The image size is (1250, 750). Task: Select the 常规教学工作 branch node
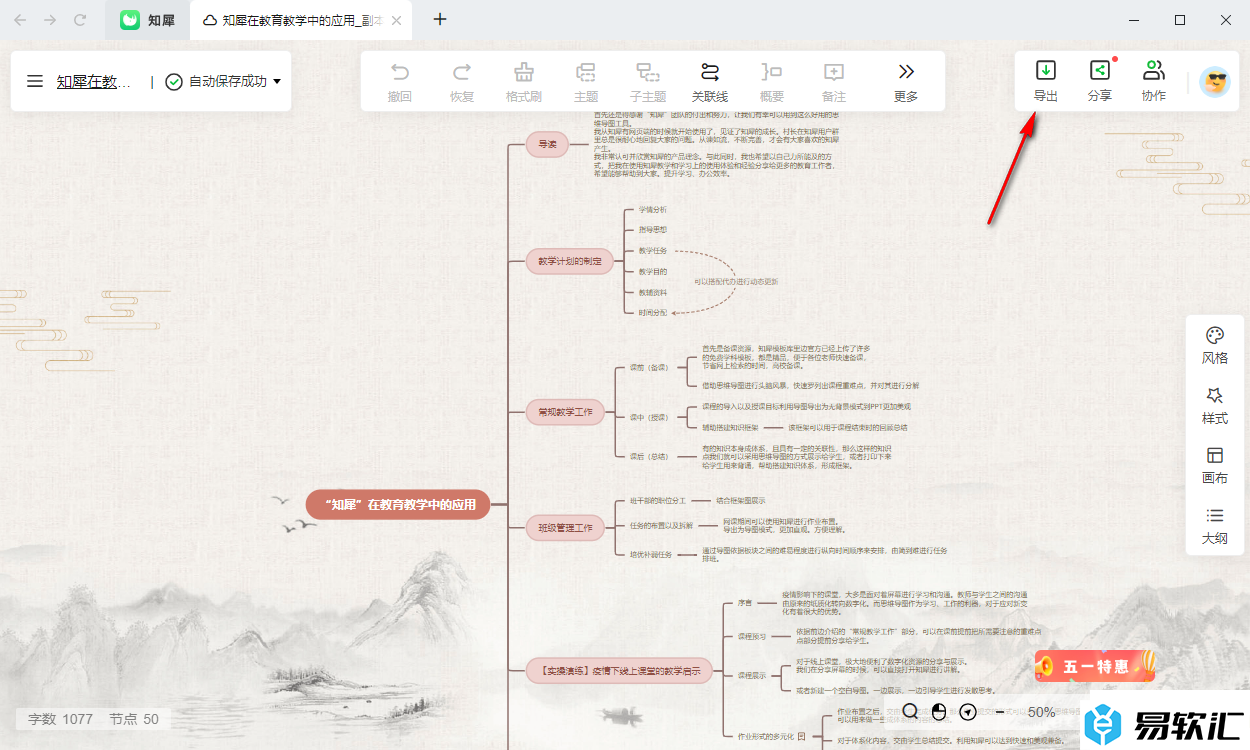[565, 411]
